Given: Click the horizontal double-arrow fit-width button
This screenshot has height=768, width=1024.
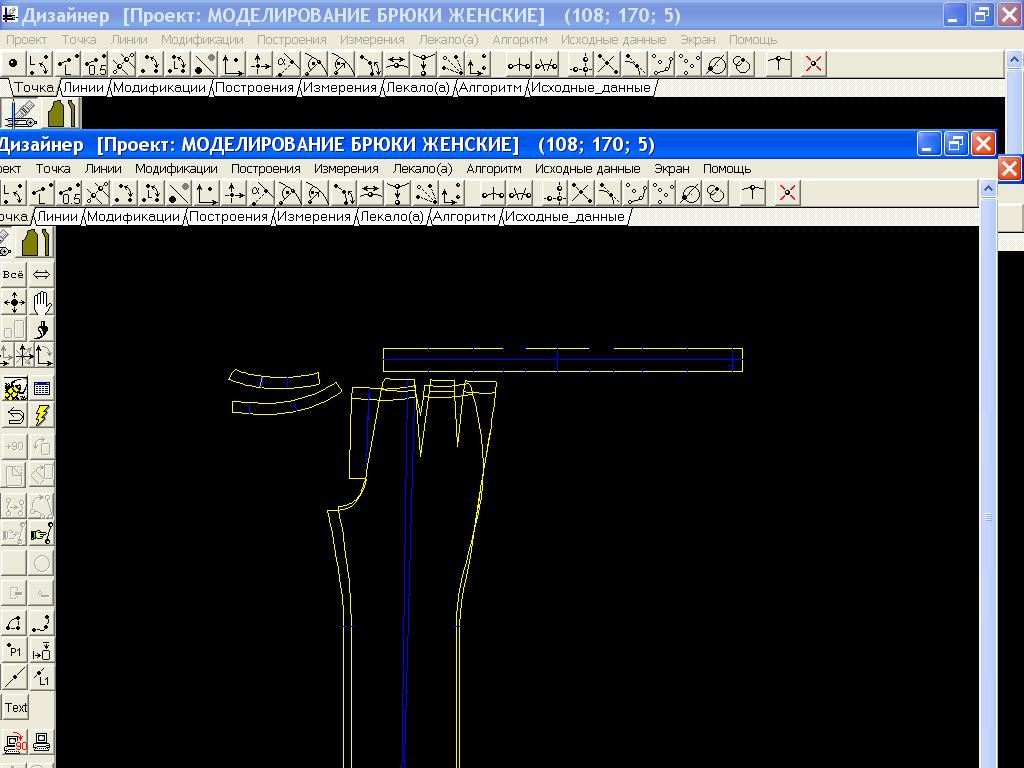Looking at the screenshot, I should (x=41, y=275).
